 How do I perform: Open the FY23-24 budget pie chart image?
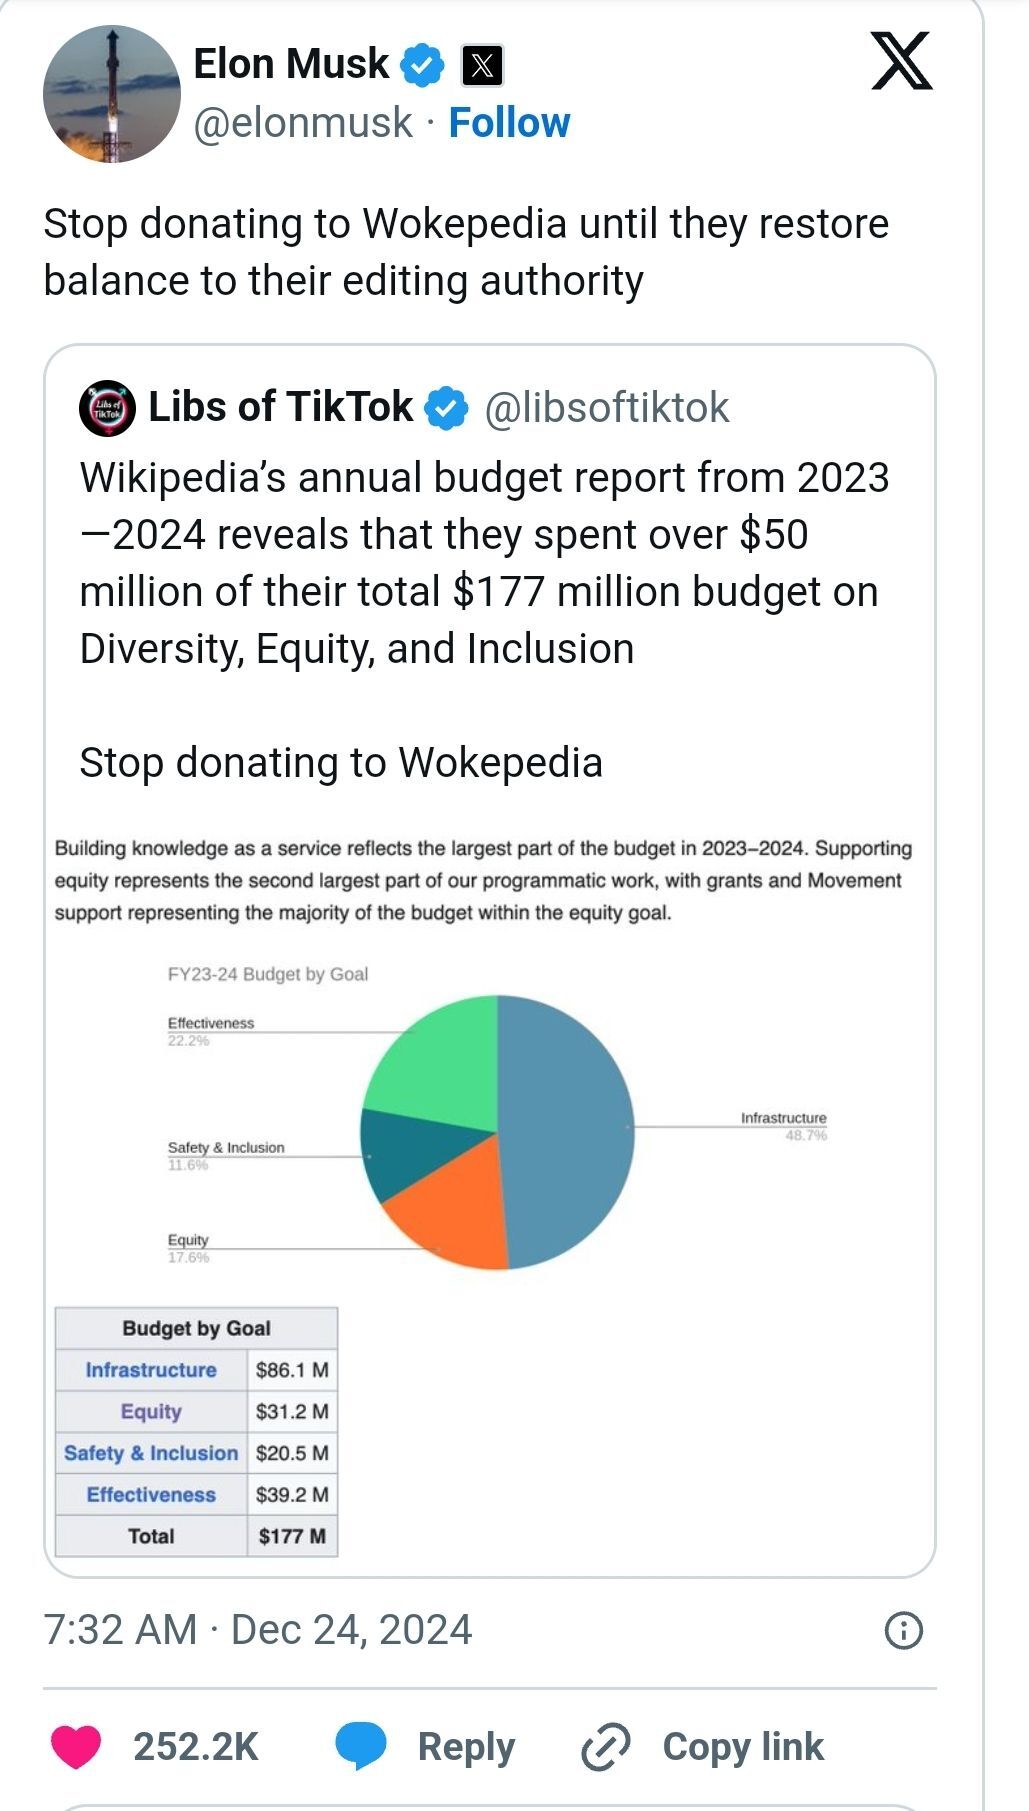coord(497,1131)
